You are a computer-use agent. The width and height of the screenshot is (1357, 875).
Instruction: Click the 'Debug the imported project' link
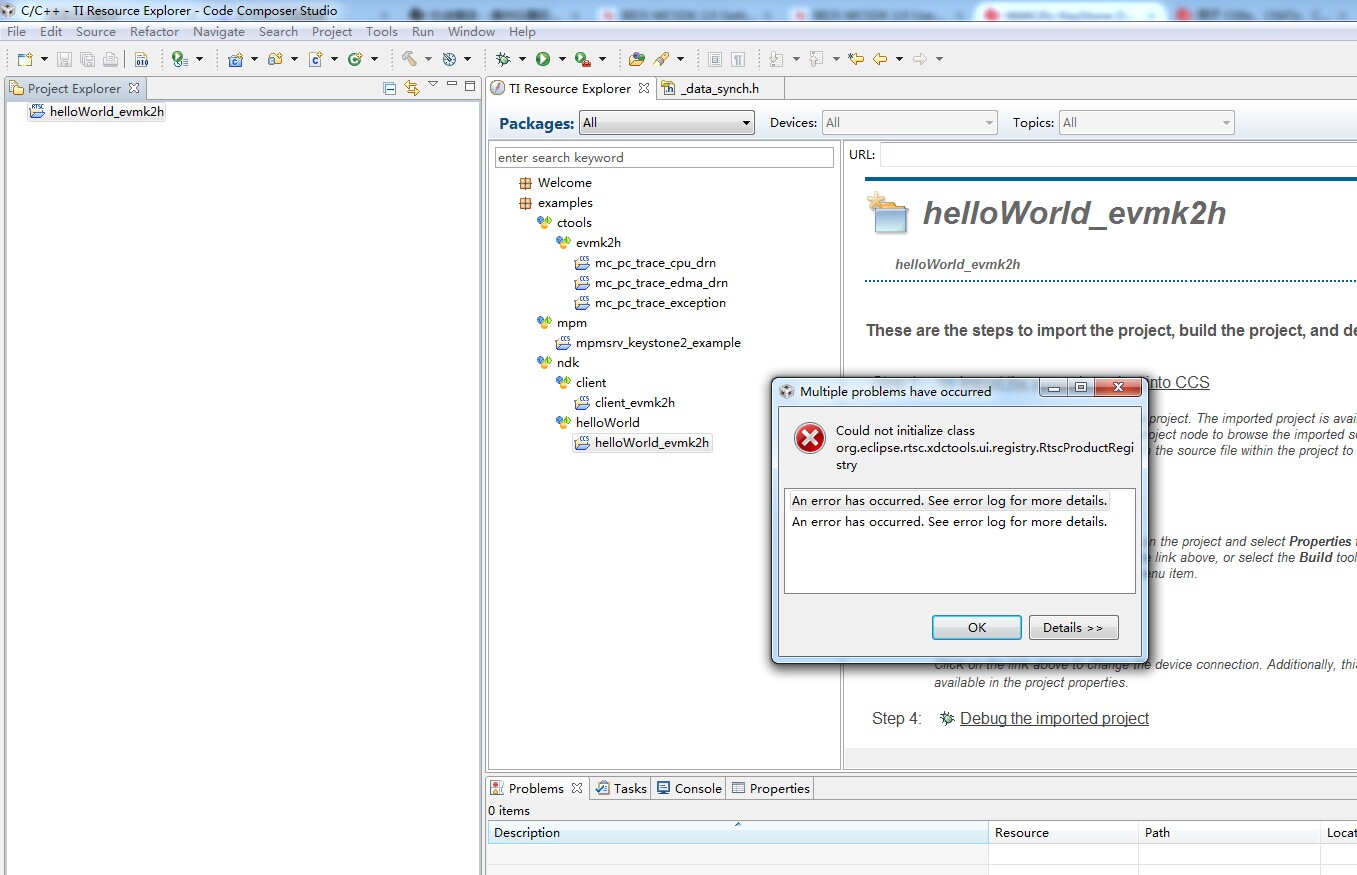coord(1054,718)
